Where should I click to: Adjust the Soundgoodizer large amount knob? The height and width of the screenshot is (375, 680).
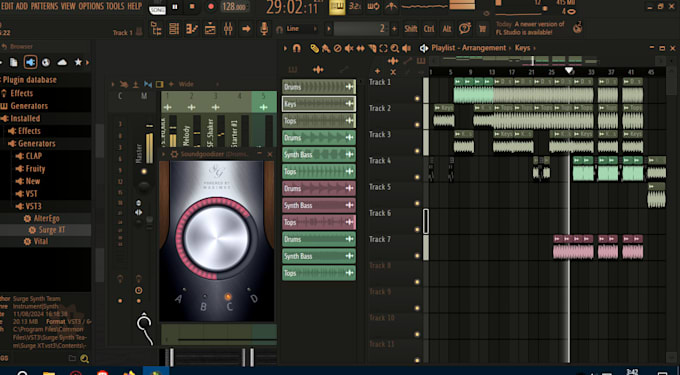coord(216,238)
